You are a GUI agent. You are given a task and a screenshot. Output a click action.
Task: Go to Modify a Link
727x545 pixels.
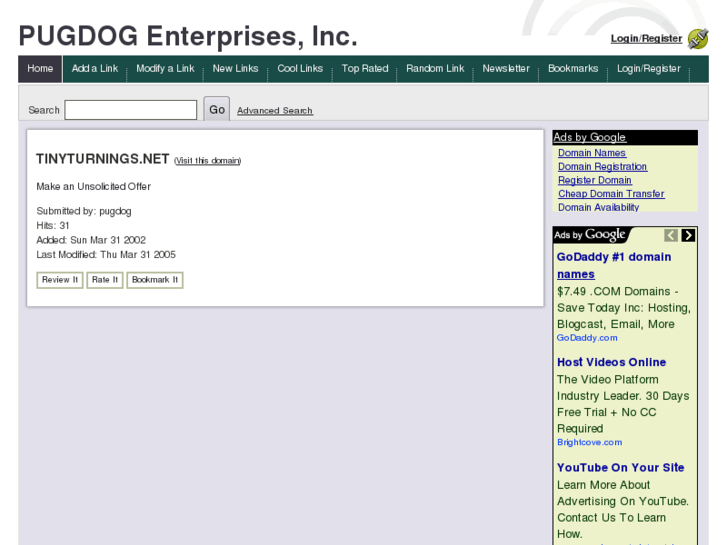[165, 69]
